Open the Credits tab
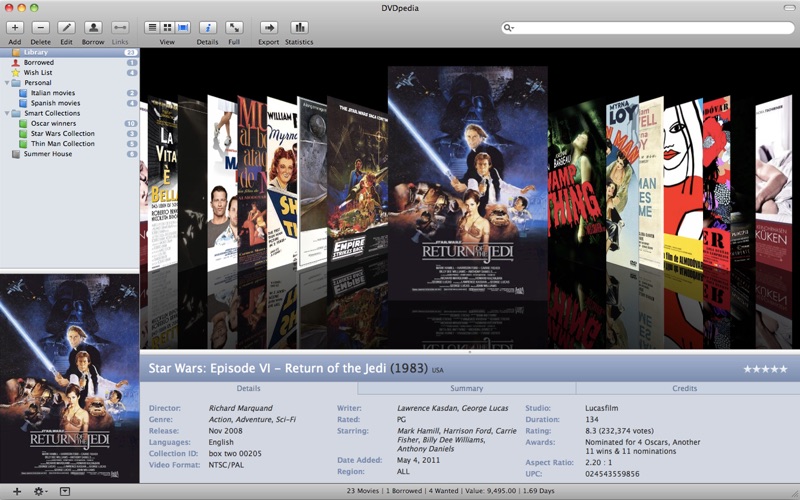800x500 pixels. [x=685, y=388]
